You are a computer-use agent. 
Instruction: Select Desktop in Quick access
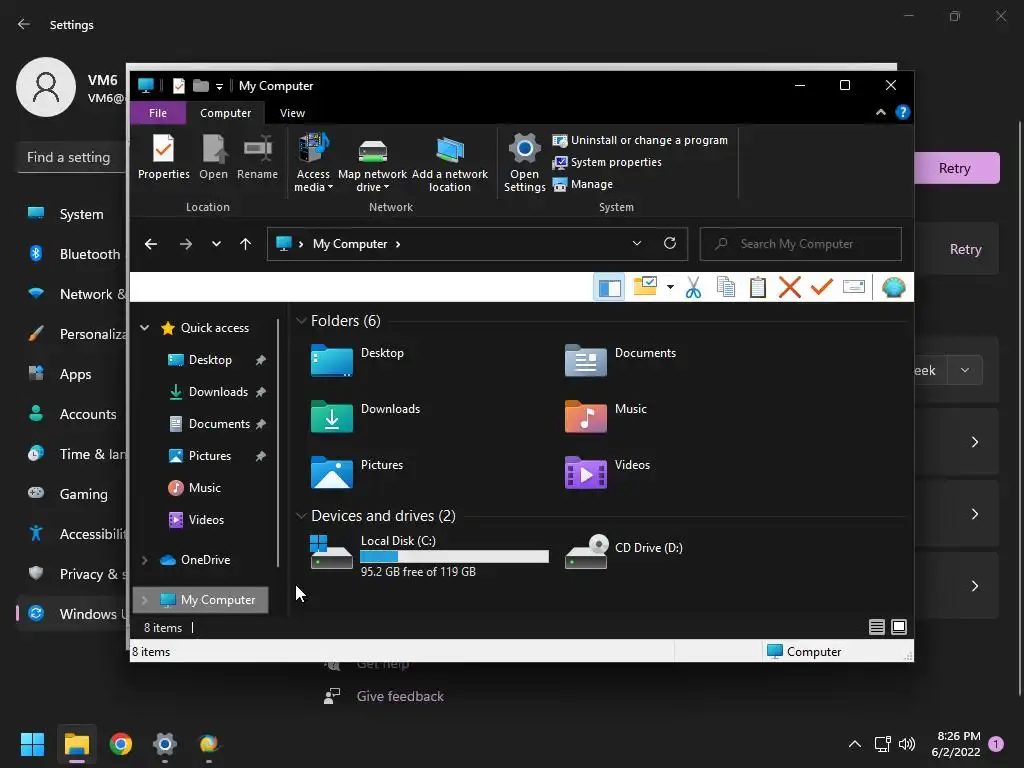click(210, 360)
